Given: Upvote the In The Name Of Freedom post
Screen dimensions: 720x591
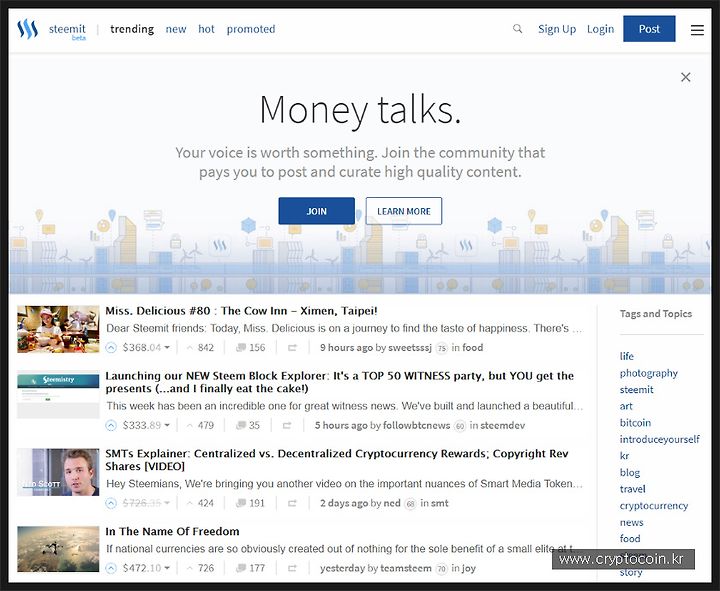Looking at the screenshot, I should pos(111,568).
